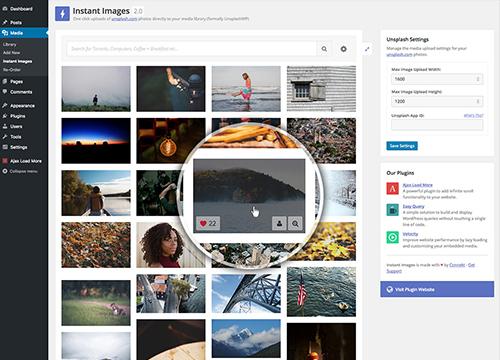The image size is (500, 360).
Task: Click the expand view arrows icon
Action: coord(367,49)
